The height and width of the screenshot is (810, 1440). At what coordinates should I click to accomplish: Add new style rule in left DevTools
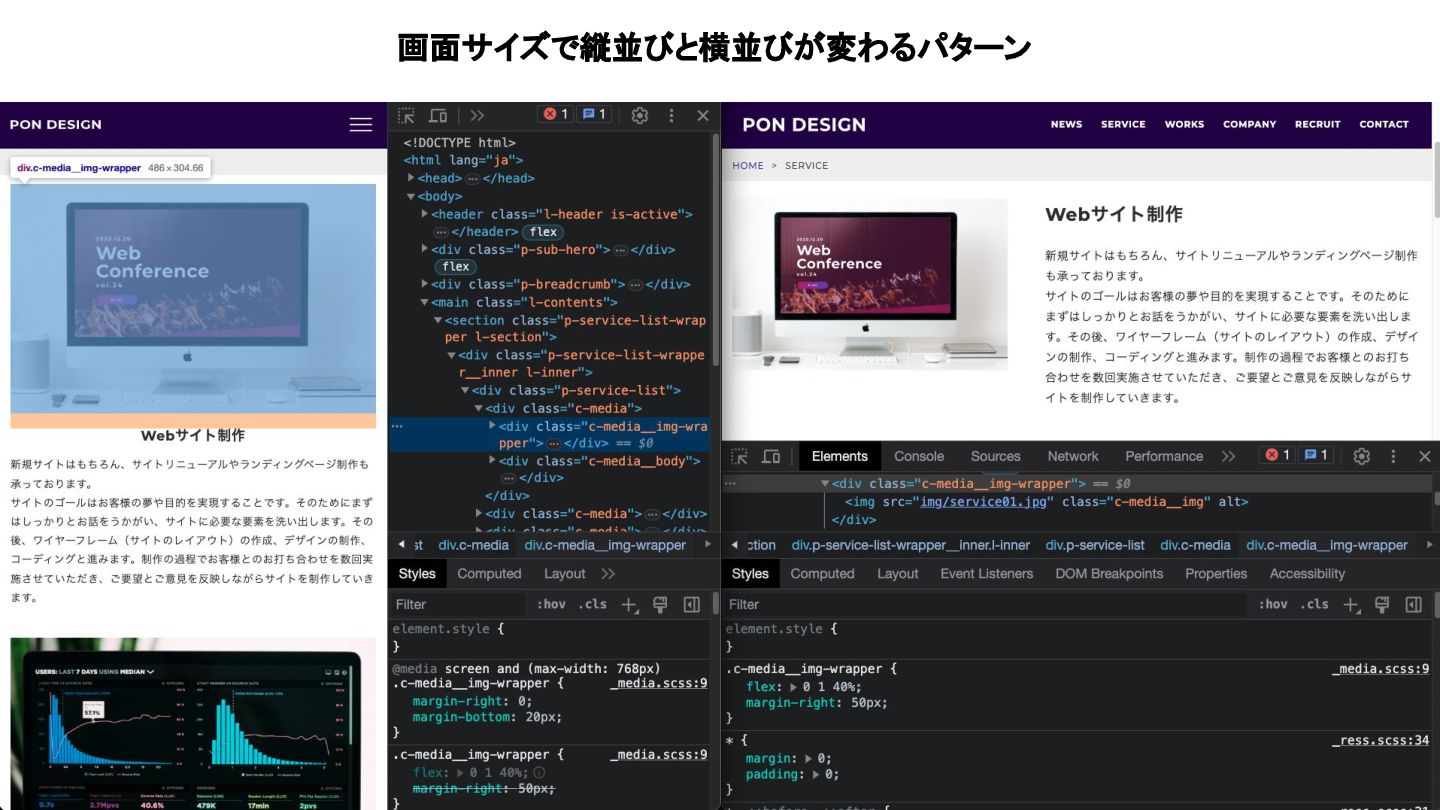(x=629, y=604)
